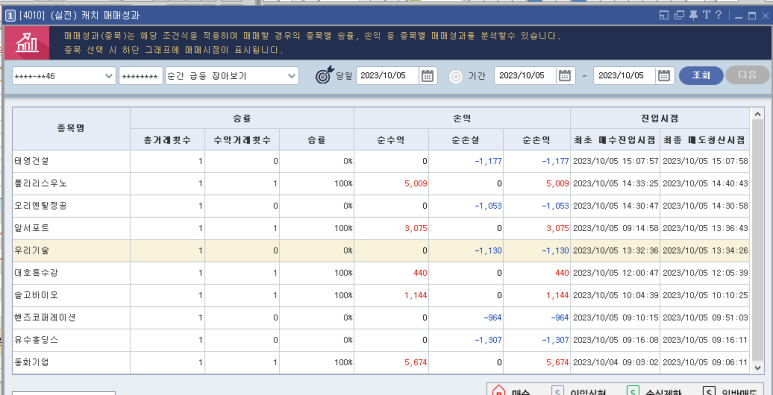Select the 슬고바이오 row
Viewport: 773px width, 395px height.
coord(381,295)
